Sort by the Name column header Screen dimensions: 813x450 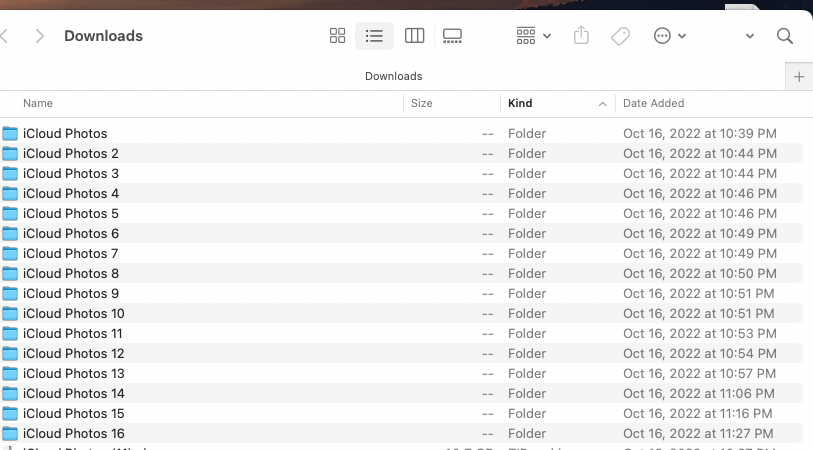point(38,103)
